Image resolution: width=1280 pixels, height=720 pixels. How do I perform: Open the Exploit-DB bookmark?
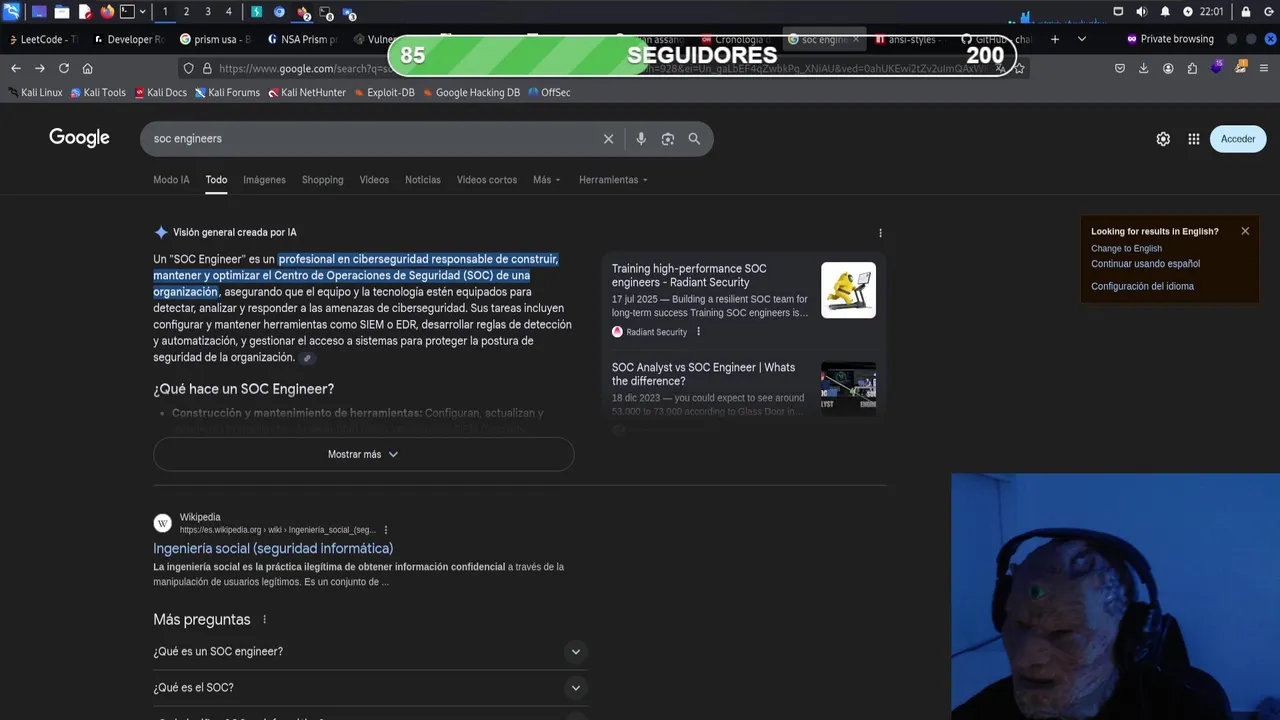tap(384, 92)
